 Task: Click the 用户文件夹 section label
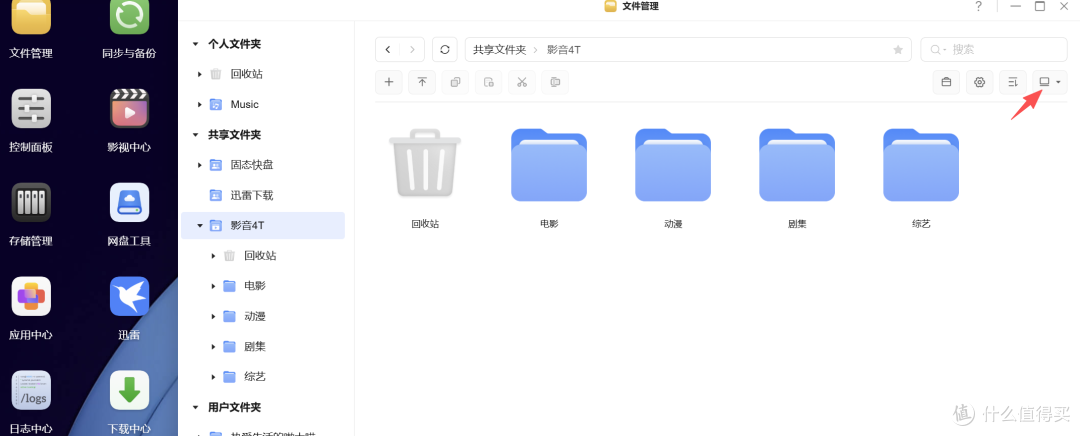click(x=235, y=408)
